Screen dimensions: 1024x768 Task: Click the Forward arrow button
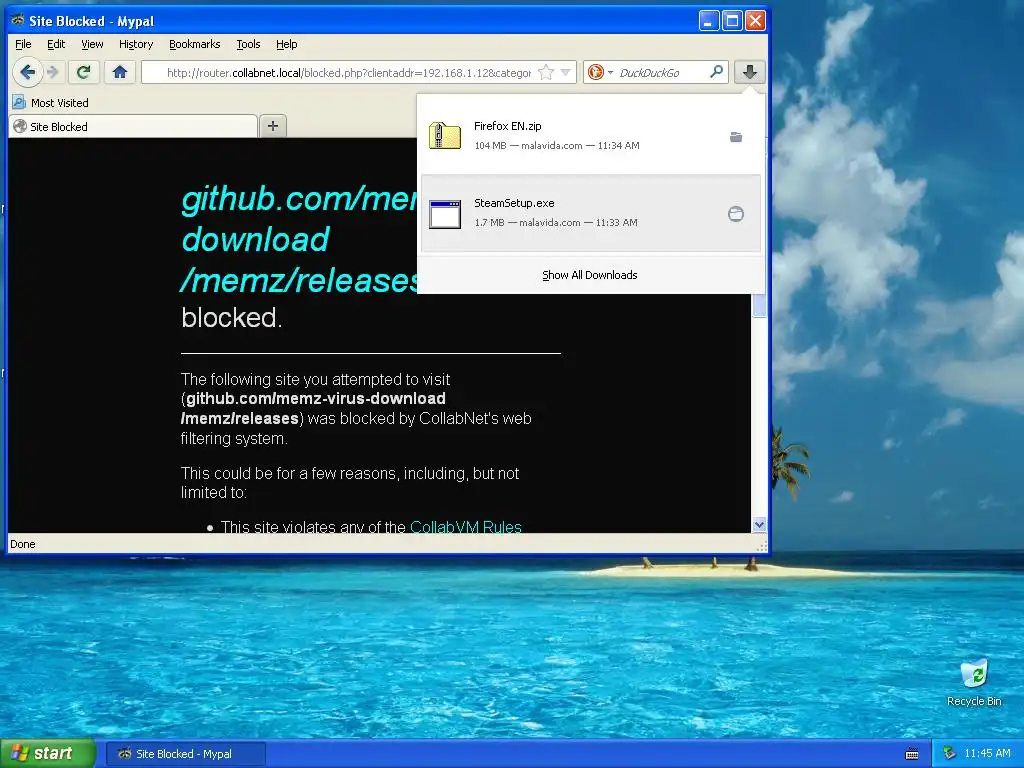click(x=54, y=72)
